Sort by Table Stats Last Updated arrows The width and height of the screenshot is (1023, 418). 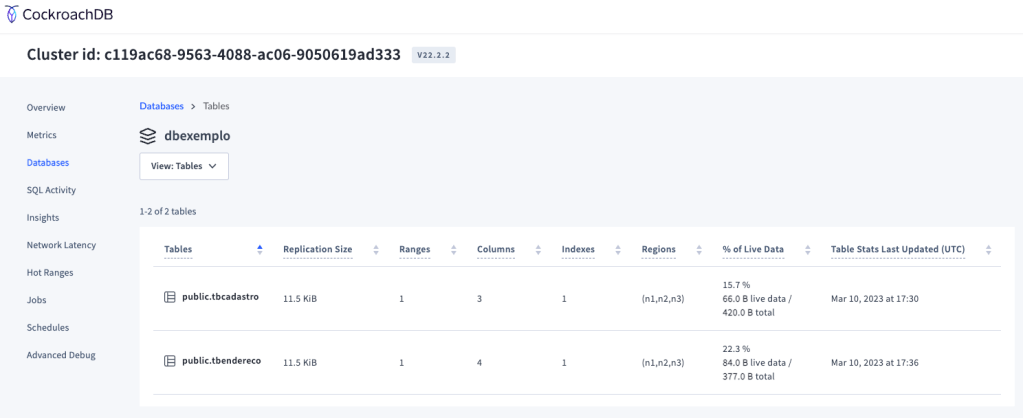pyautogui.click(x=988, y=249)
